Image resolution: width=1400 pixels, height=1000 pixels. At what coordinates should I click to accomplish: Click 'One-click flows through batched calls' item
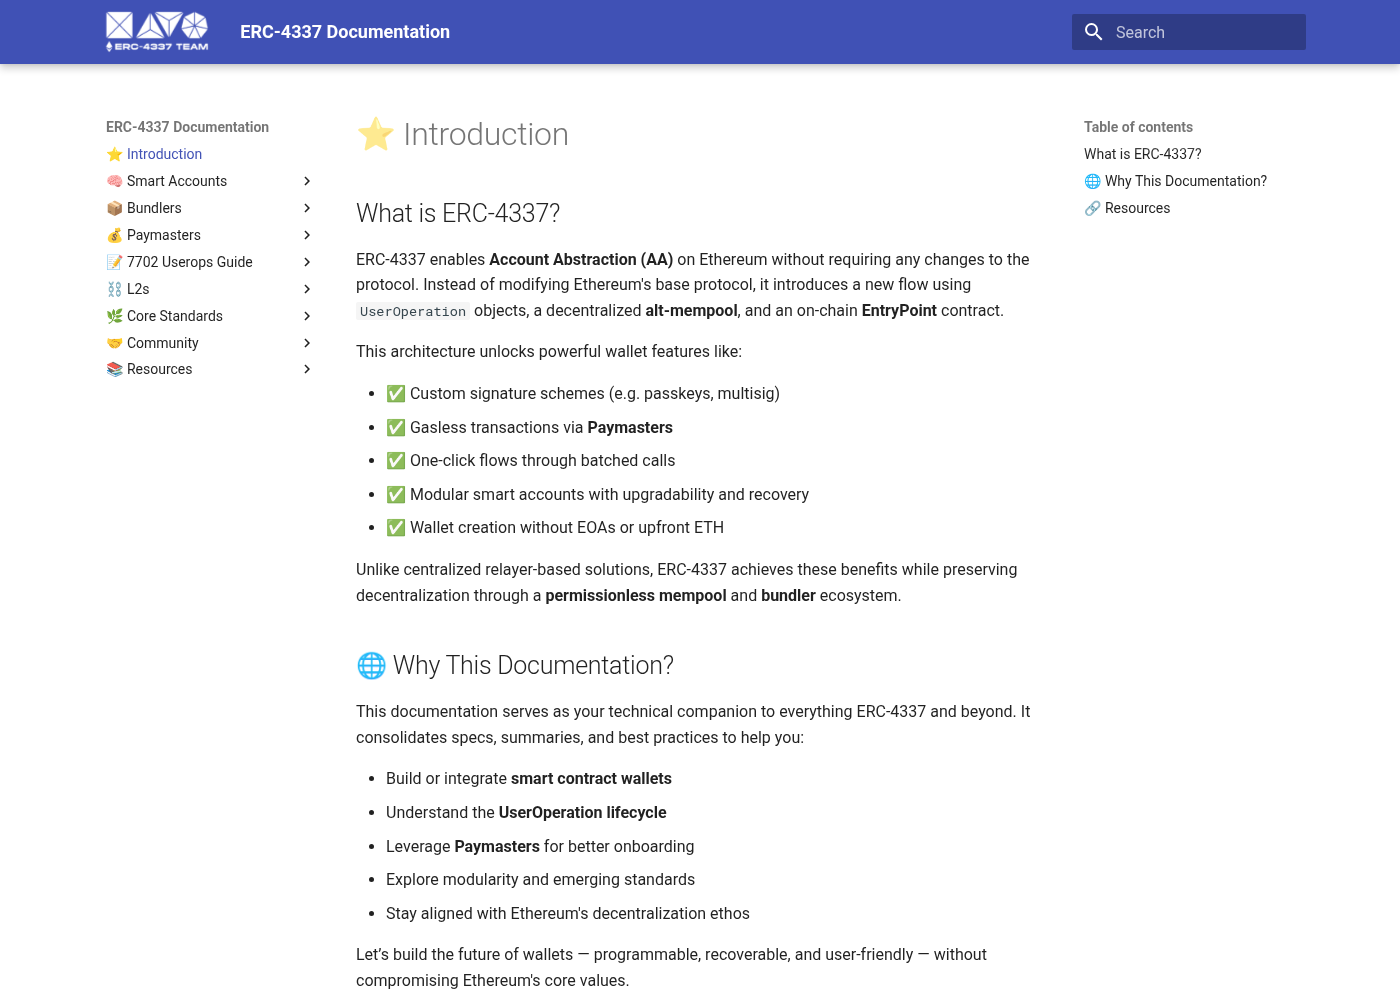click(531, 460)
